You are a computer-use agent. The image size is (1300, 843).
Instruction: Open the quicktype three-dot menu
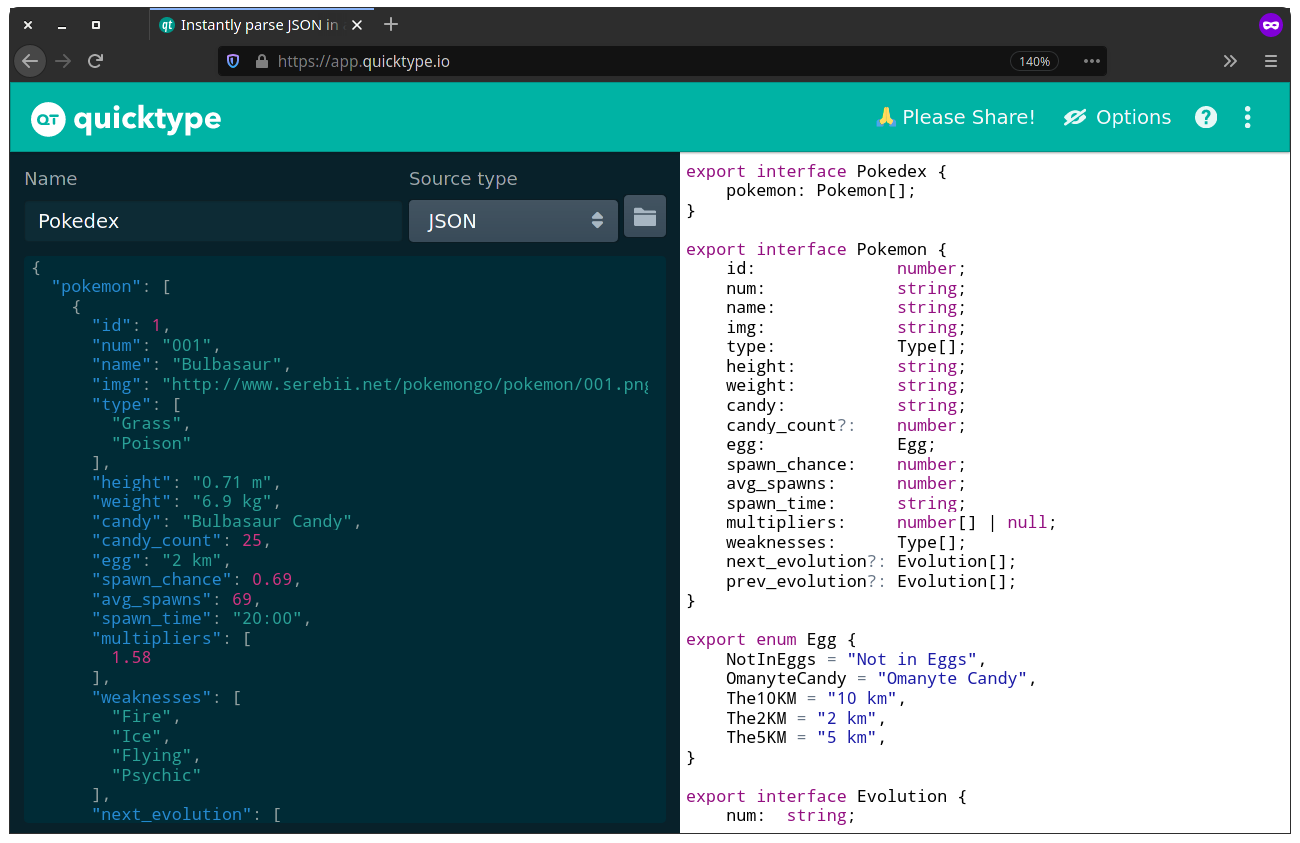coord(1247,117)
